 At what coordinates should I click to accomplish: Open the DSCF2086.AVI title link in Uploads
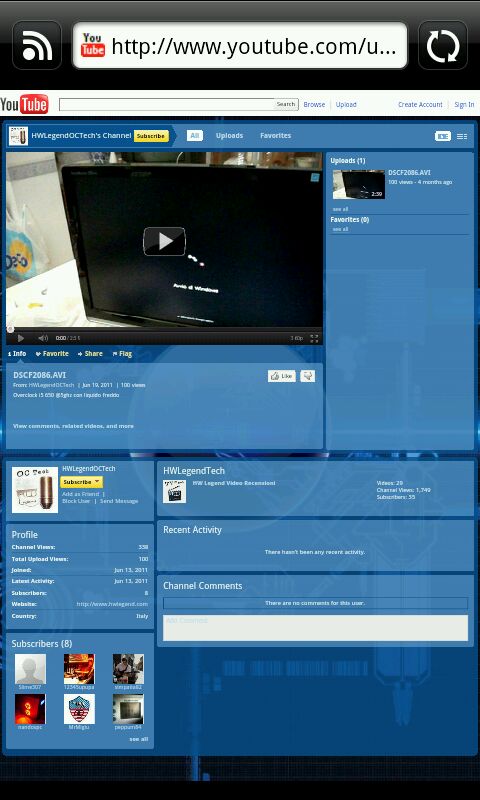click(x=409, y=173)
